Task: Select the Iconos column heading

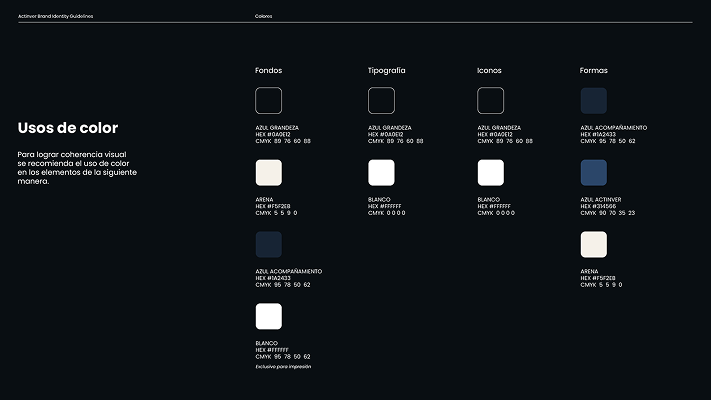Action: (489, 71)
